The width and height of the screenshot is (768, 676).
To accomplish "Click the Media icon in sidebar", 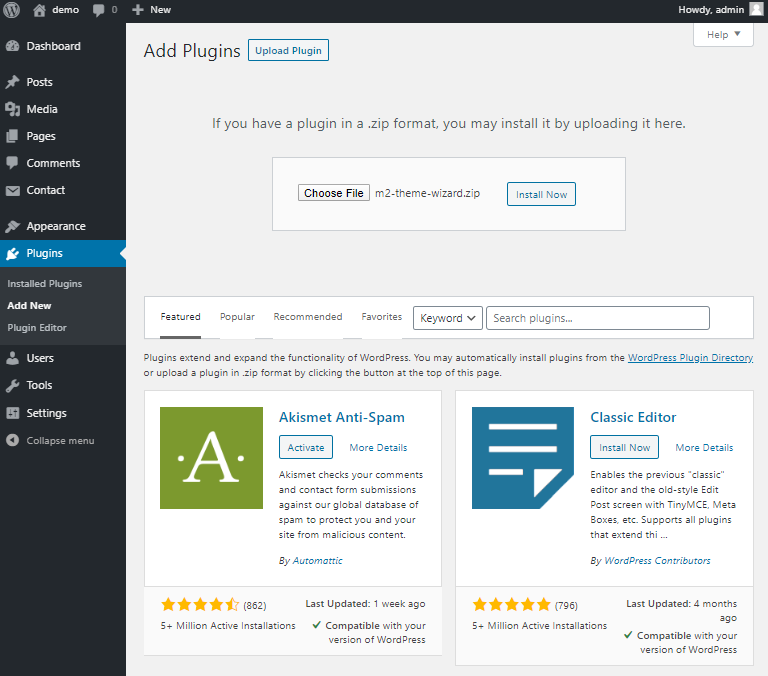I will pyautogui.click(x=12, y=109).
